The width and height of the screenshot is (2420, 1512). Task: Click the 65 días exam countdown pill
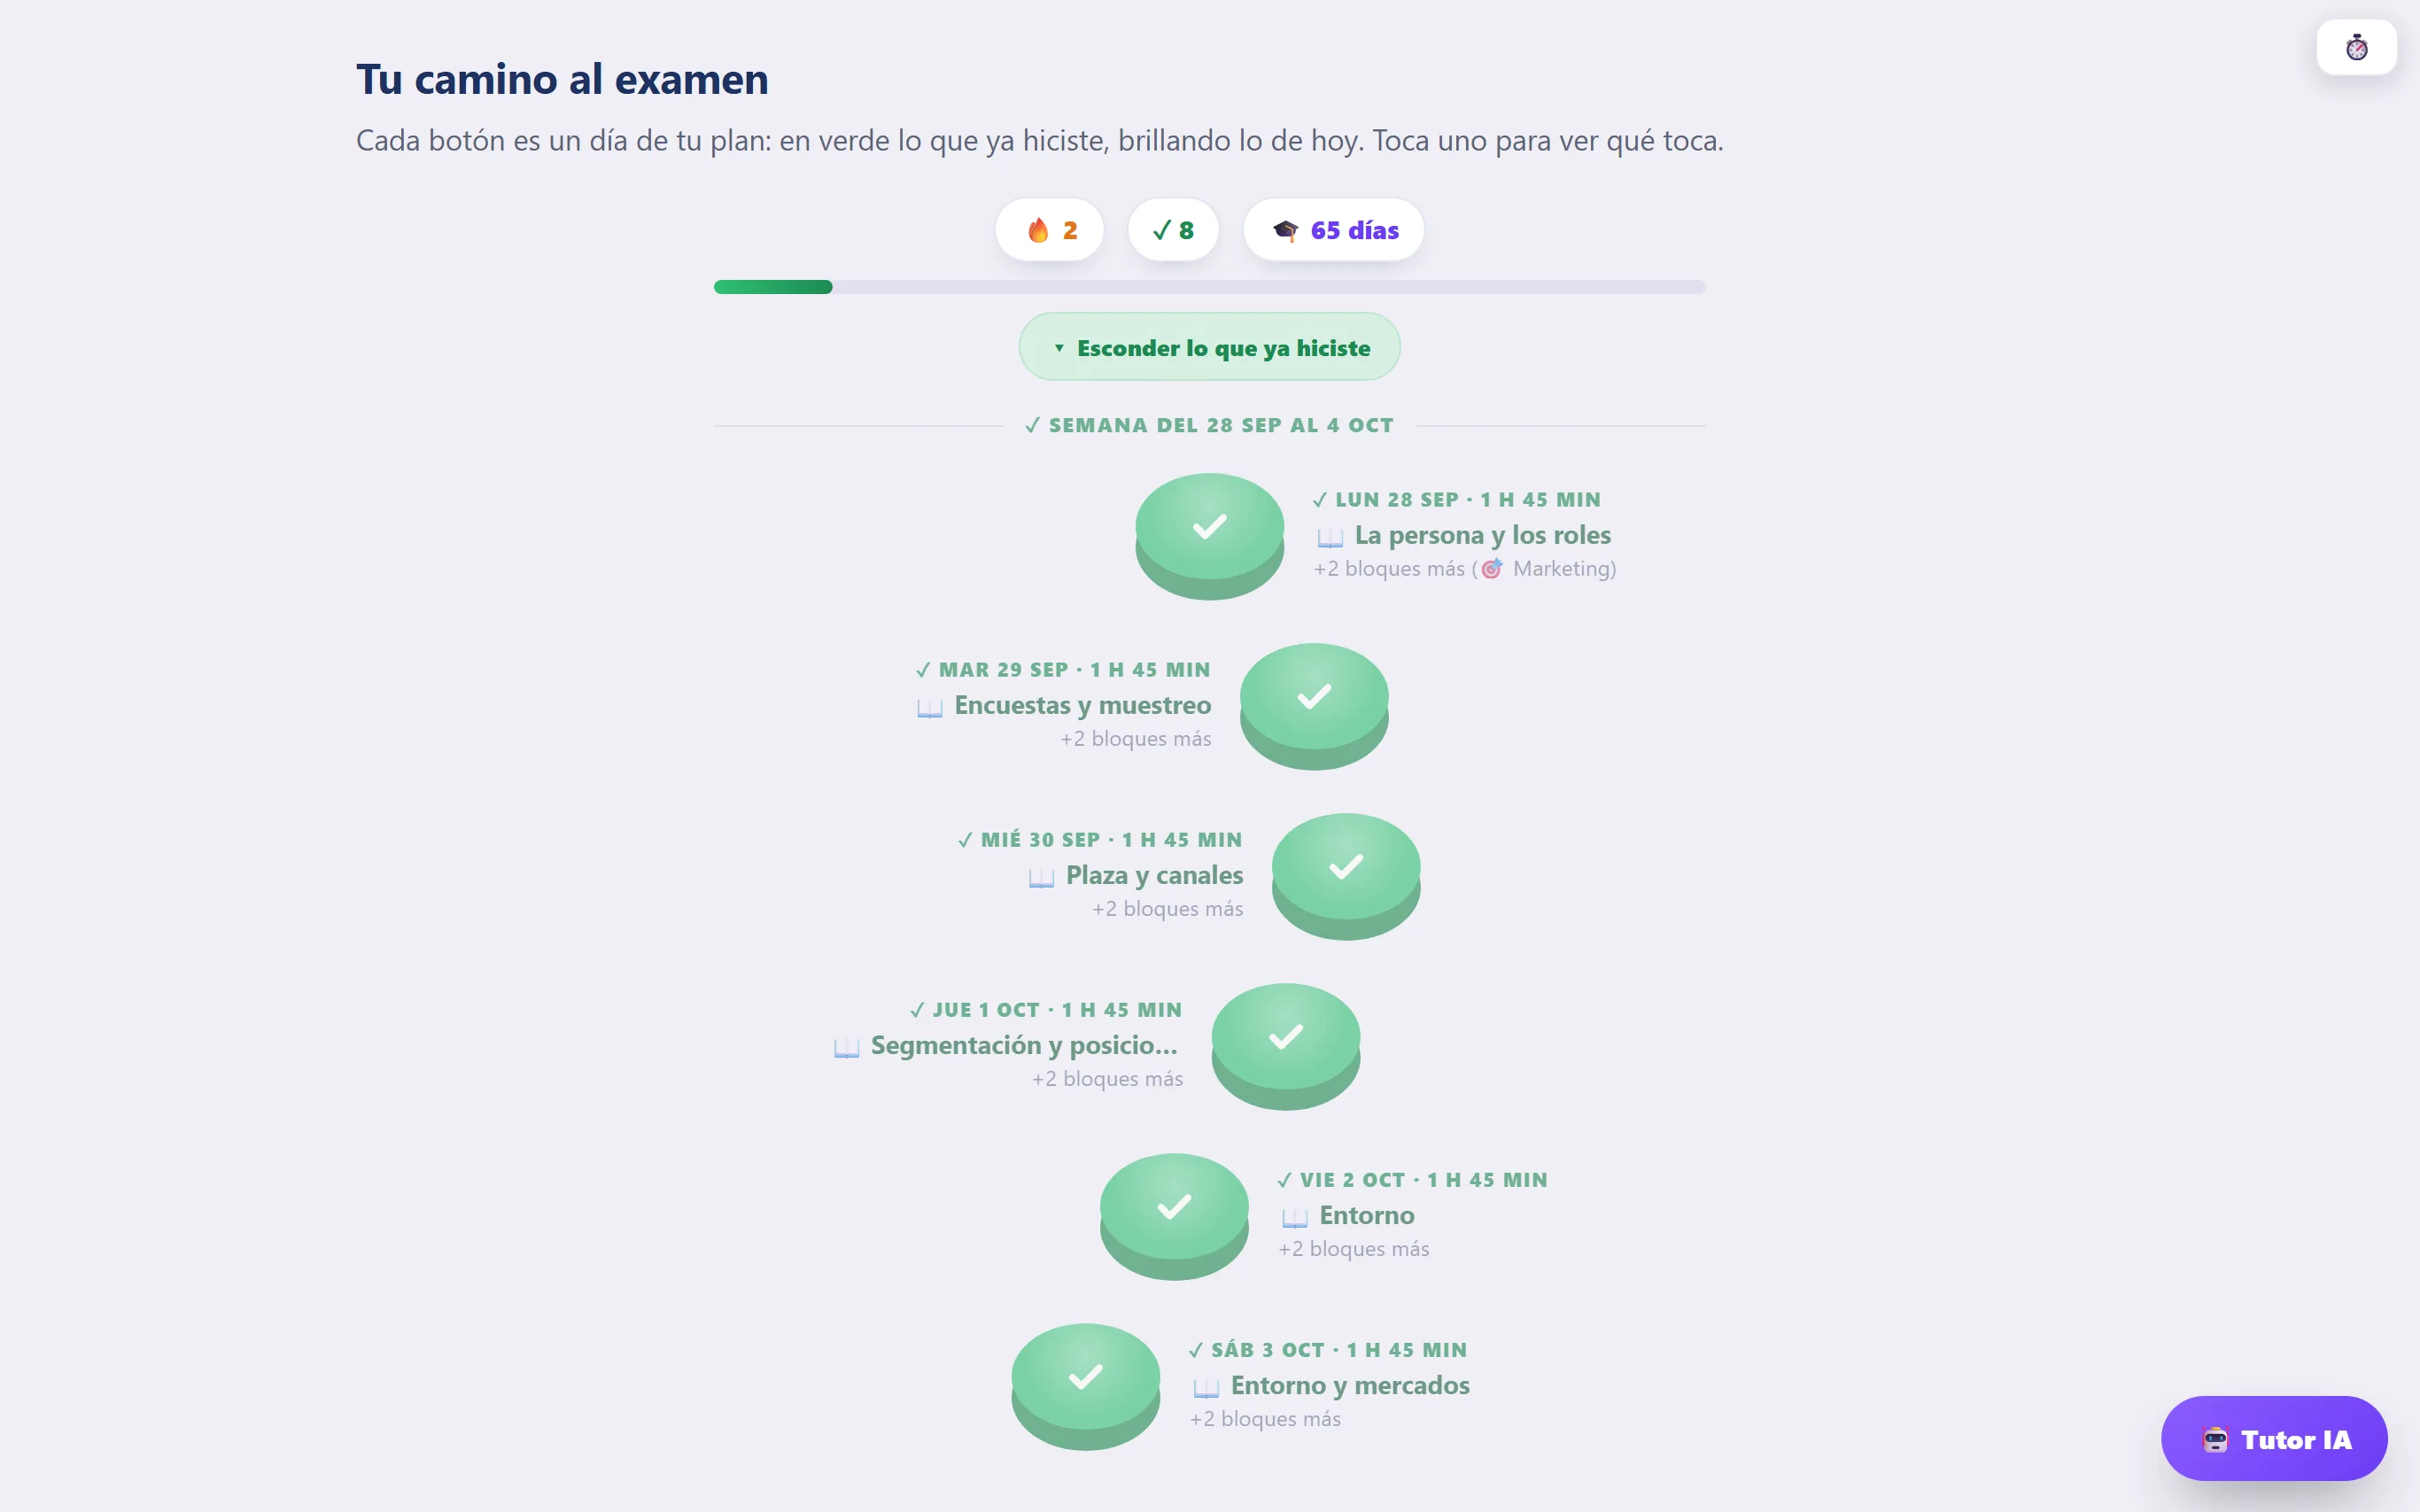[1333, 230]
